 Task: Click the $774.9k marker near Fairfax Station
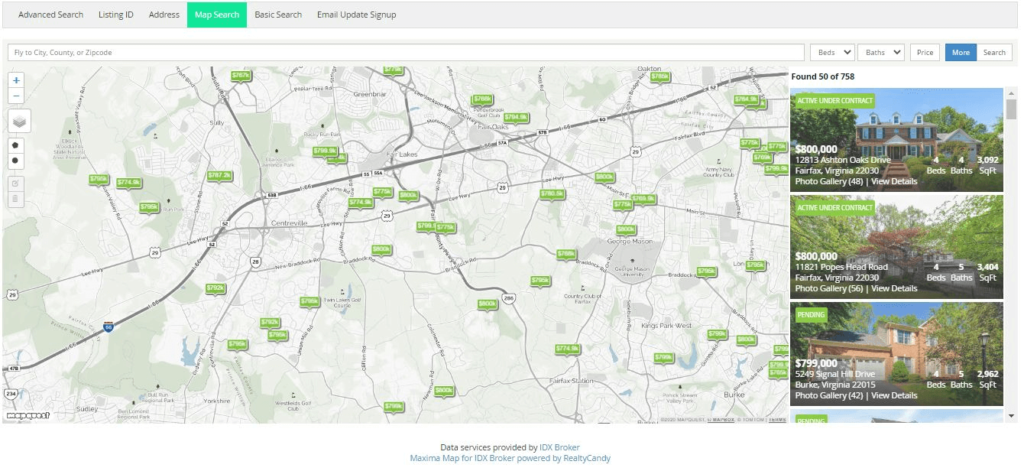point(568,349)
